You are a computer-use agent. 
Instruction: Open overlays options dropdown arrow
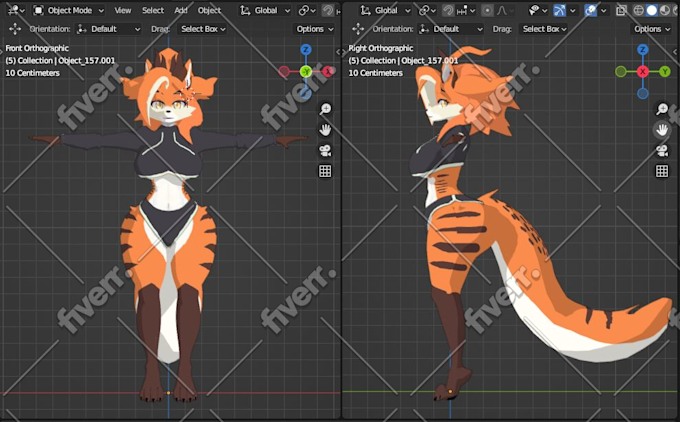tap(604, 10)
